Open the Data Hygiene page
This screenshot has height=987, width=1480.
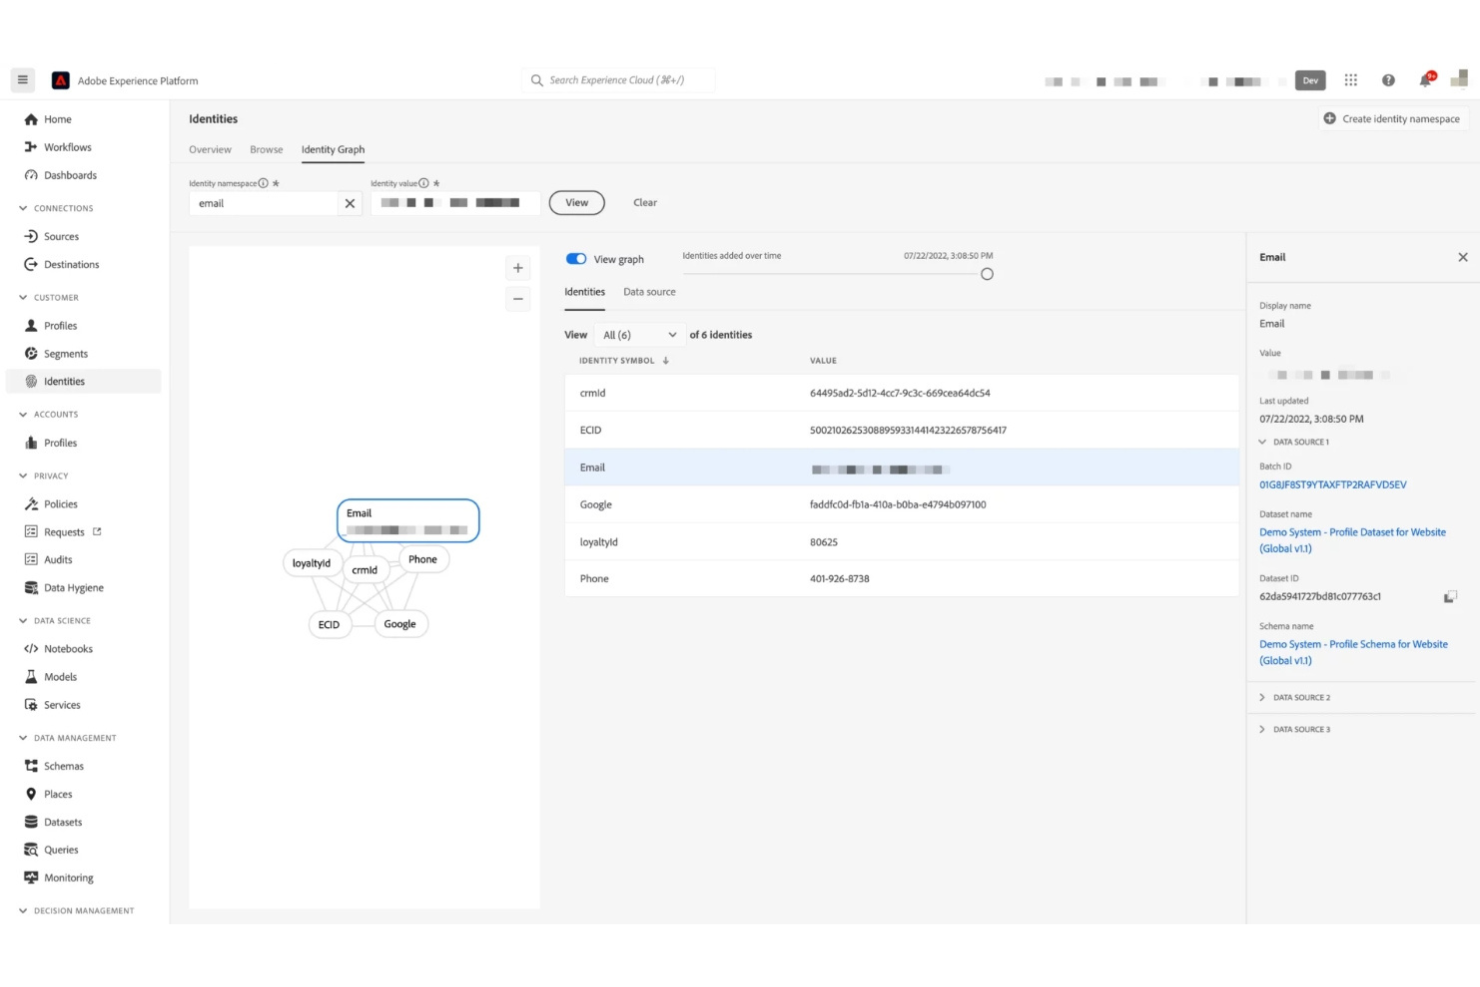(x=73, y=587)
